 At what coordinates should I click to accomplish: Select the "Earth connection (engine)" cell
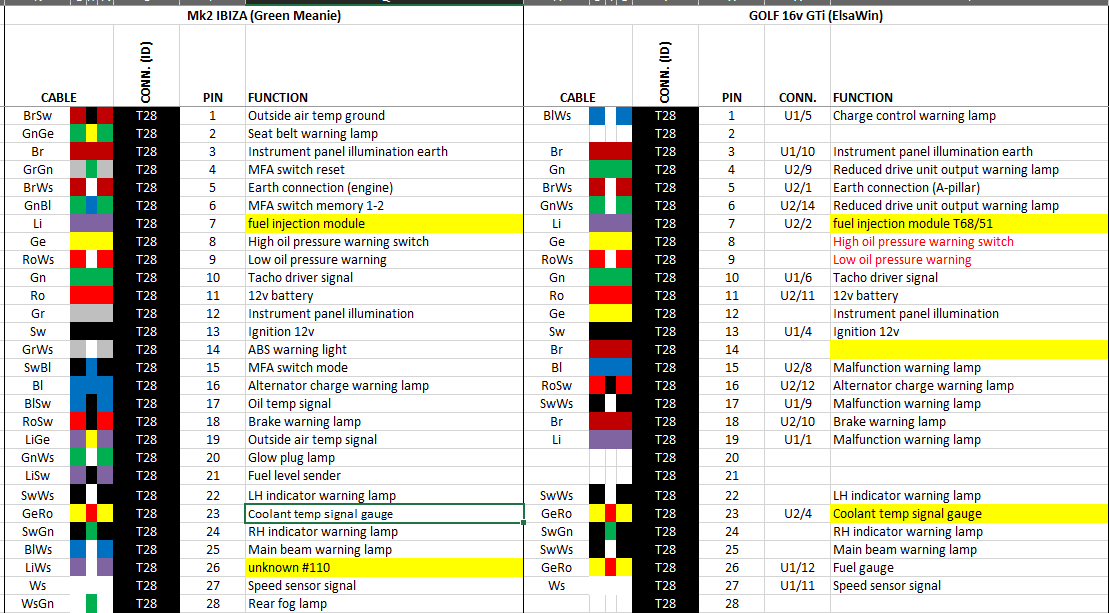pyautogui.click(x=384, y=187)
